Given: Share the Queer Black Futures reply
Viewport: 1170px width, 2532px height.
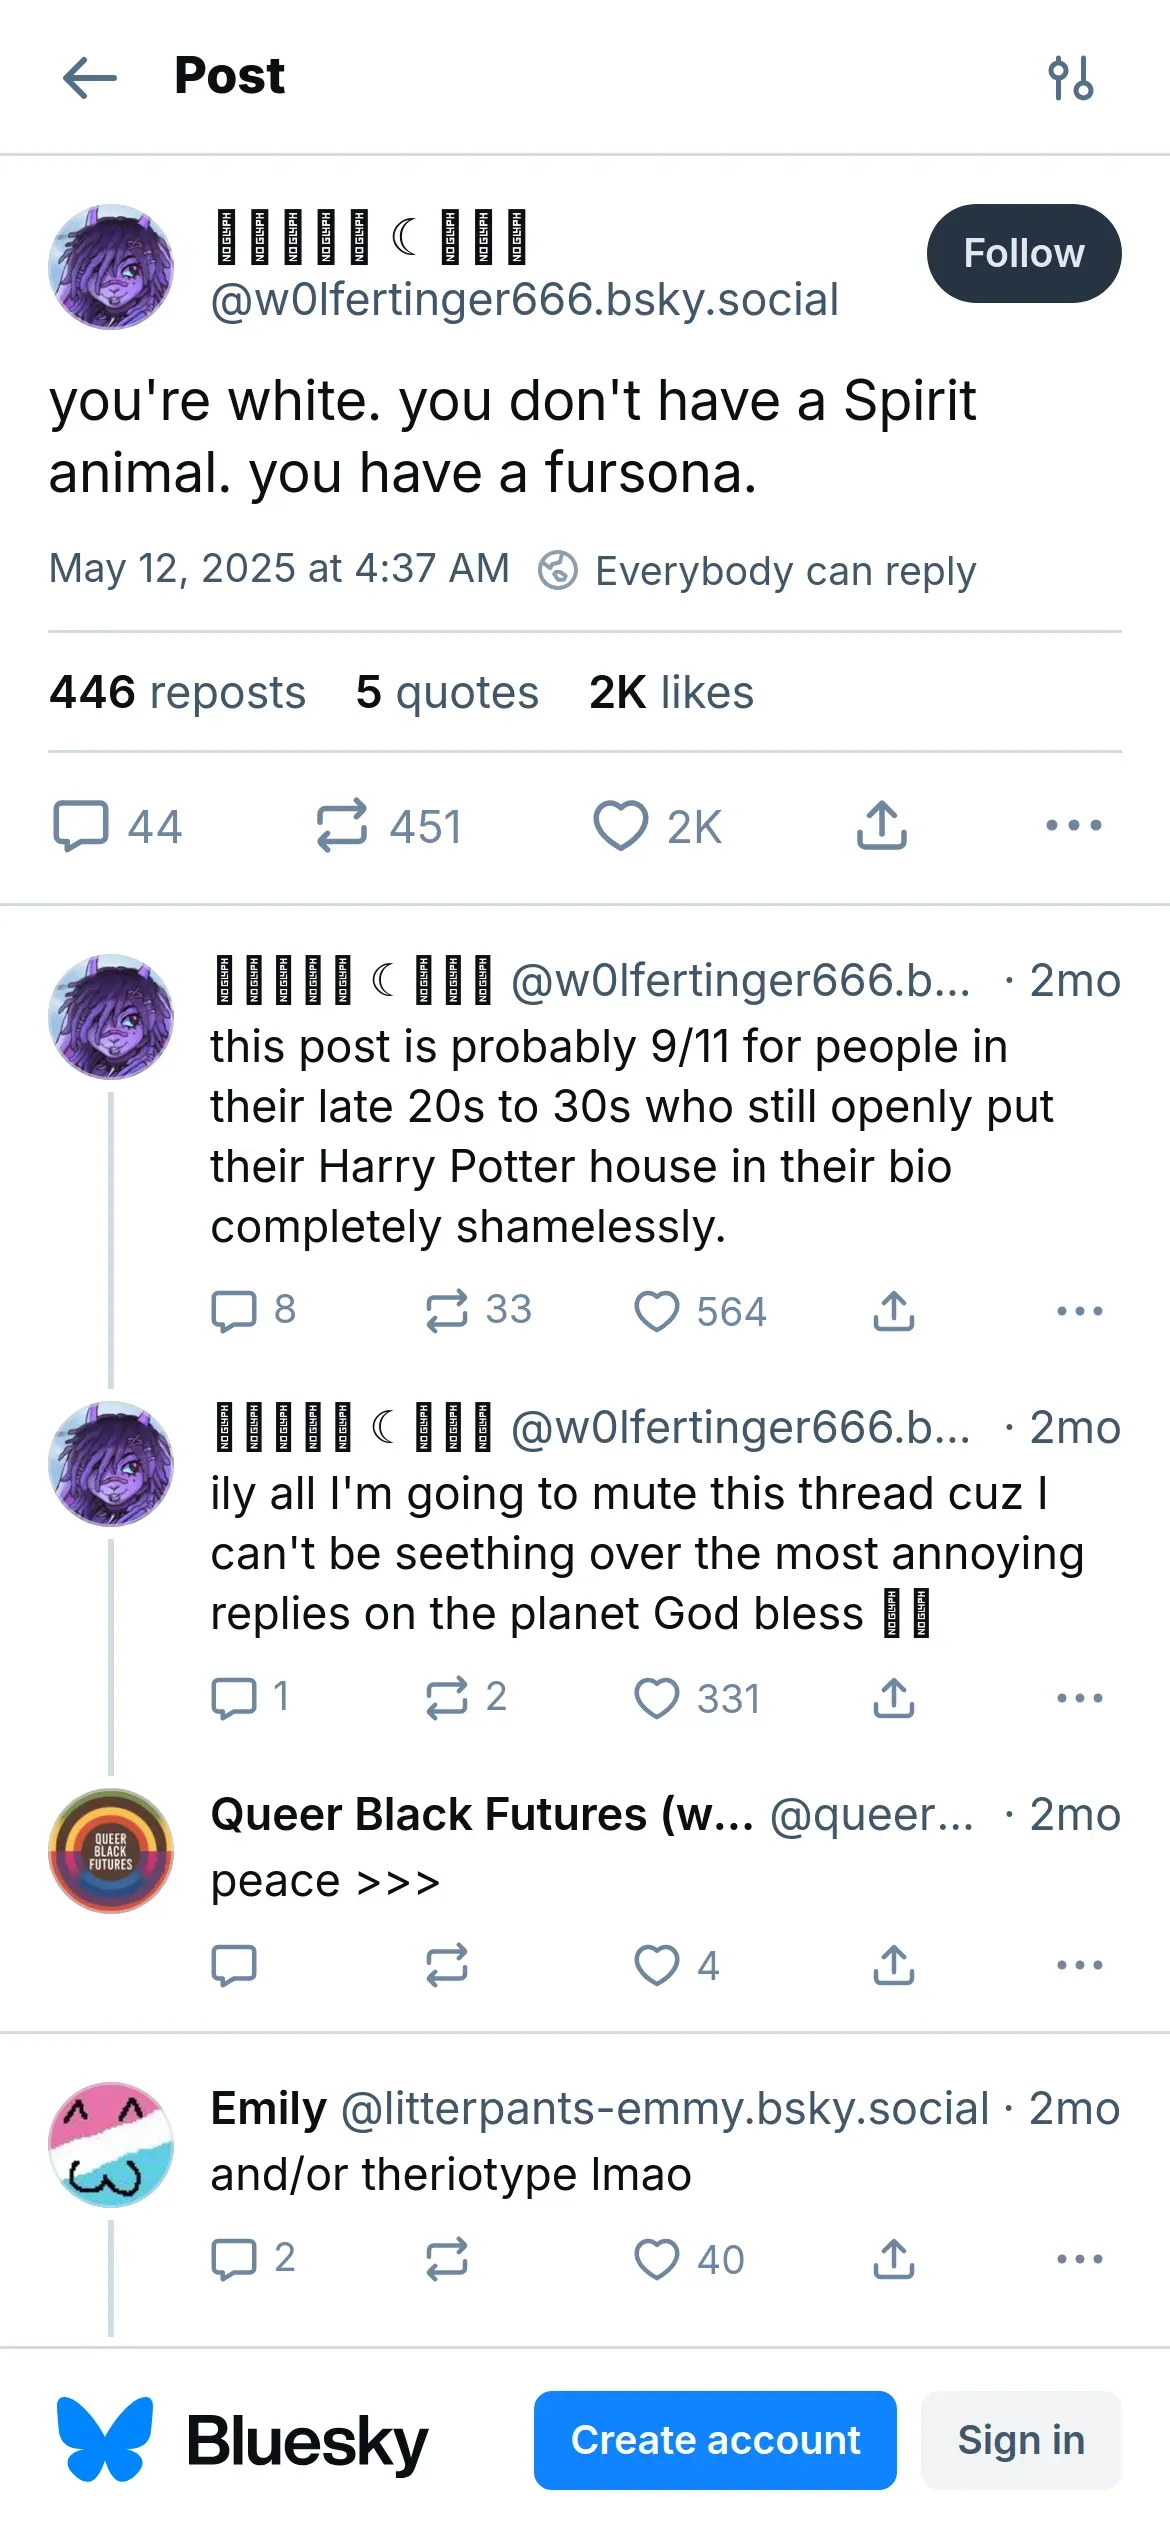Looking at the screenshot, I should (893, 1965).
